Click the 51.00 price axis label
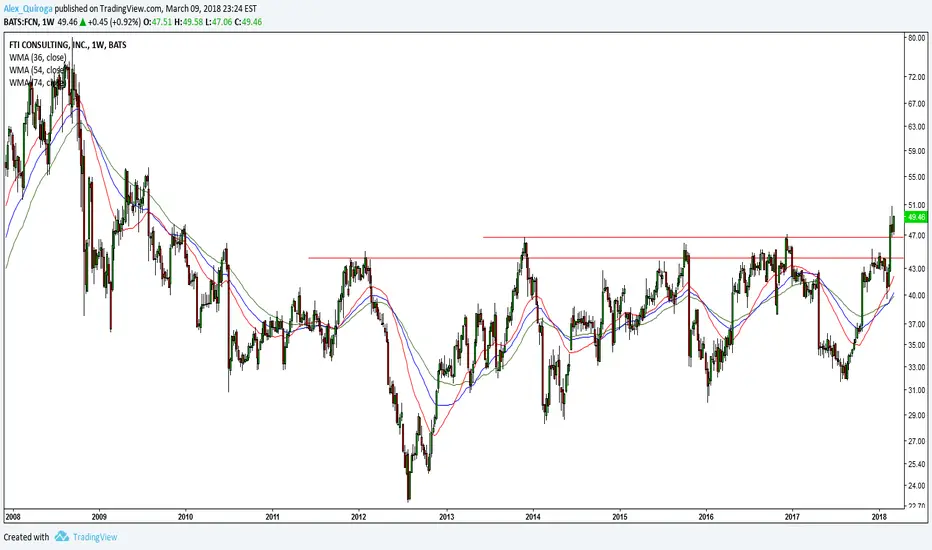The height and width of the screenshot is (550, 932). tap(917, 205)
